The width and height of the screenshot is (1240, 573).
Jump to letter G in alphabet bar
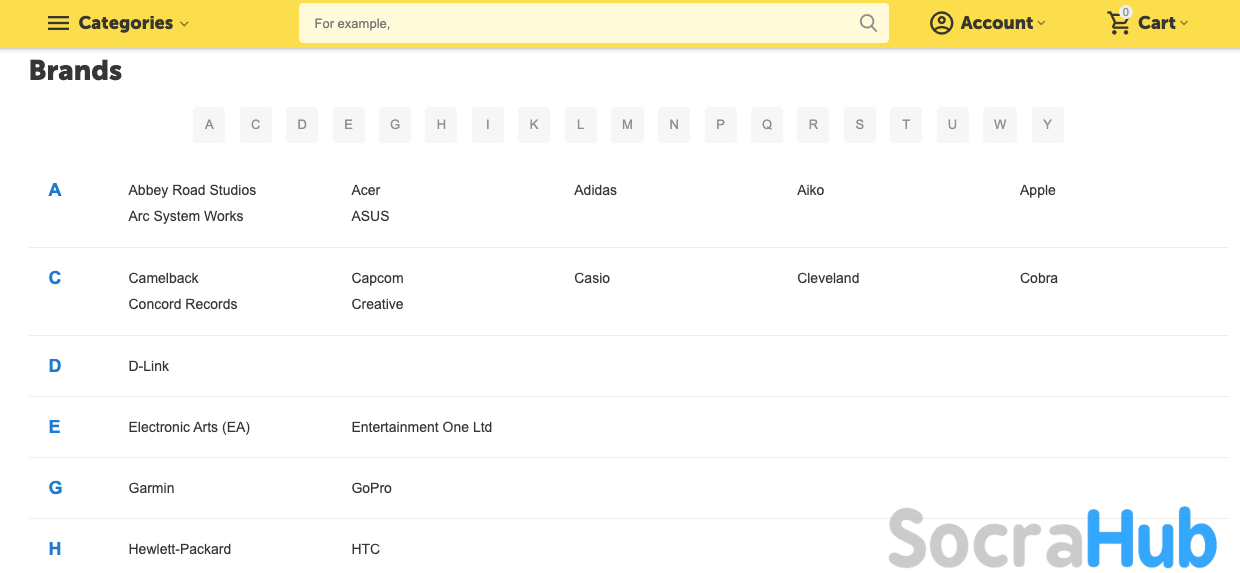(x=395, y=125)
